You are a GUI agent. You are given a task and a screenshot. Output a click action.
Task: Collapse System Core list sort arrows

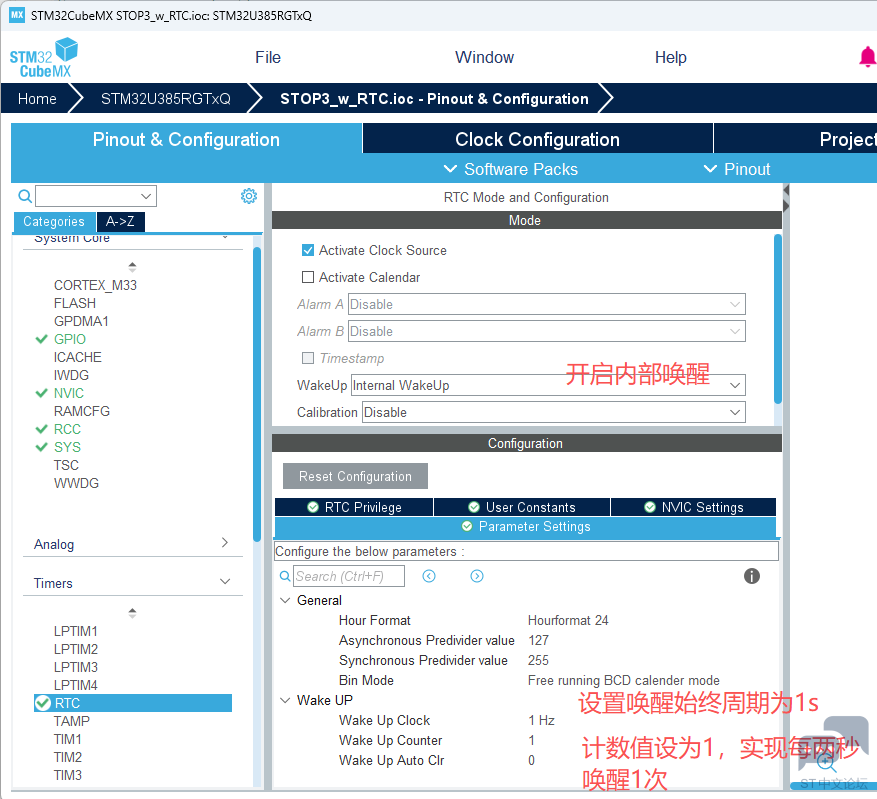132,267
